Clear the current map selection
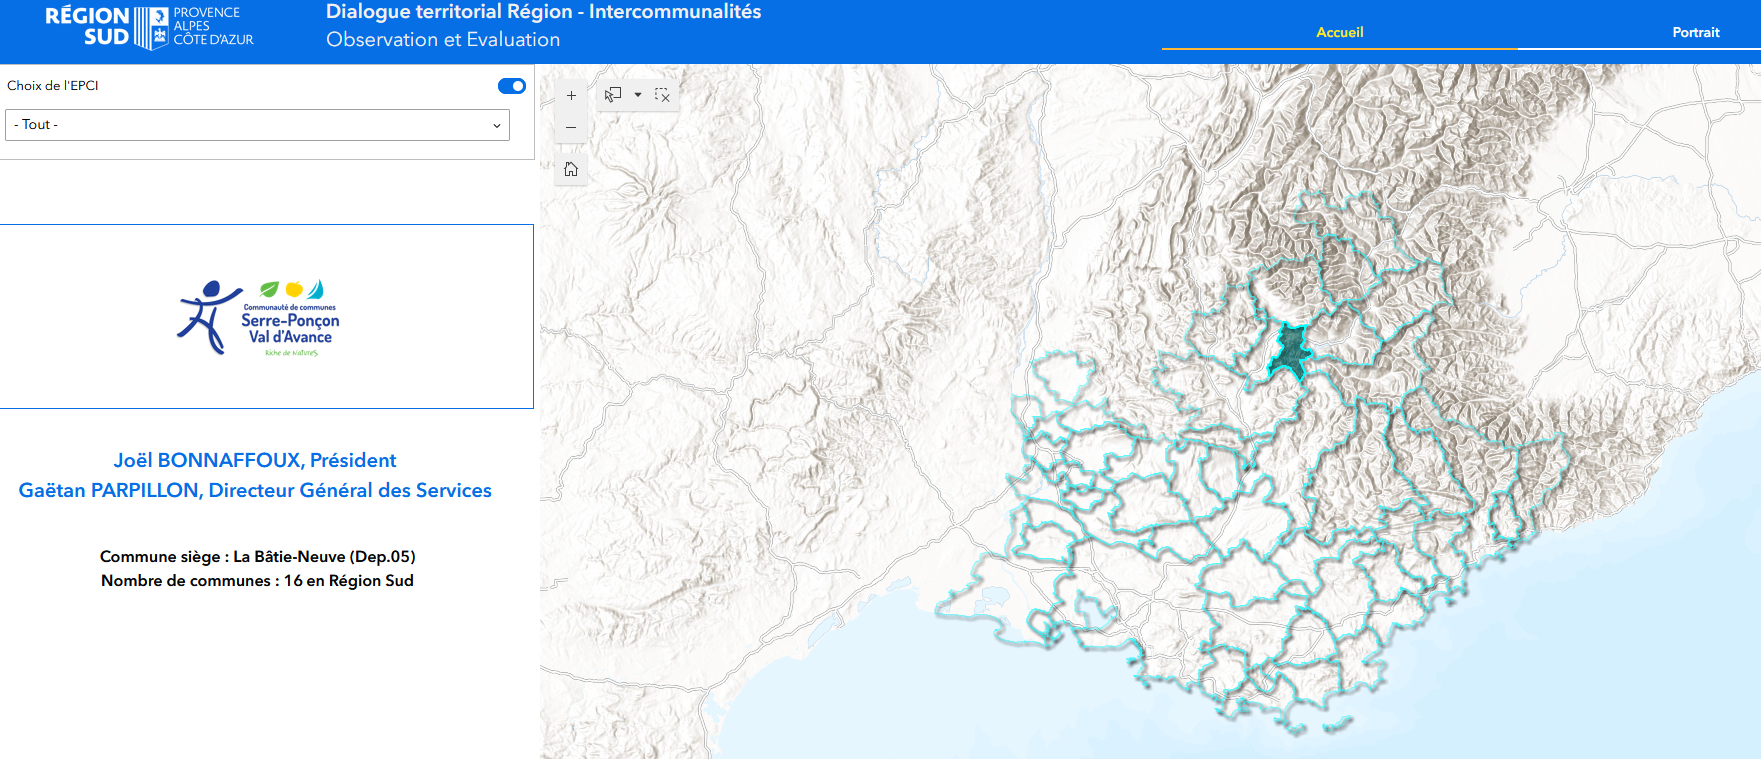 click(x=662, y=95)
